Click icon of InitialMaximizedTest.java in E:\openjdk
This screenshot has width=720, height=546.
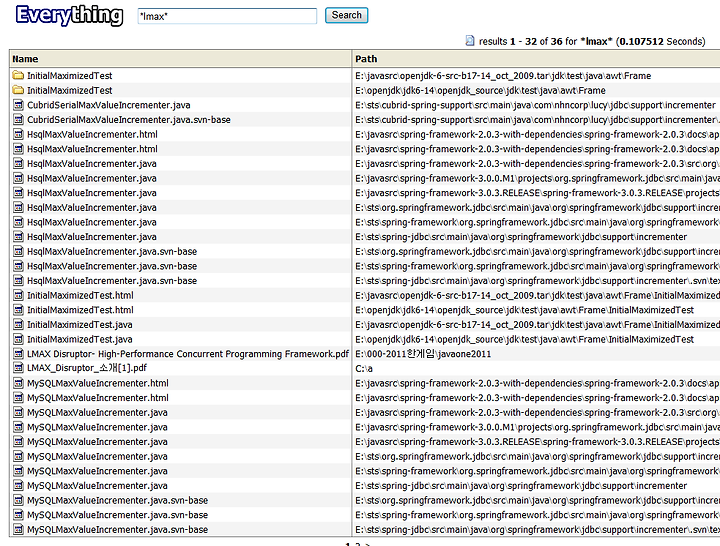(x=18, y=339)
